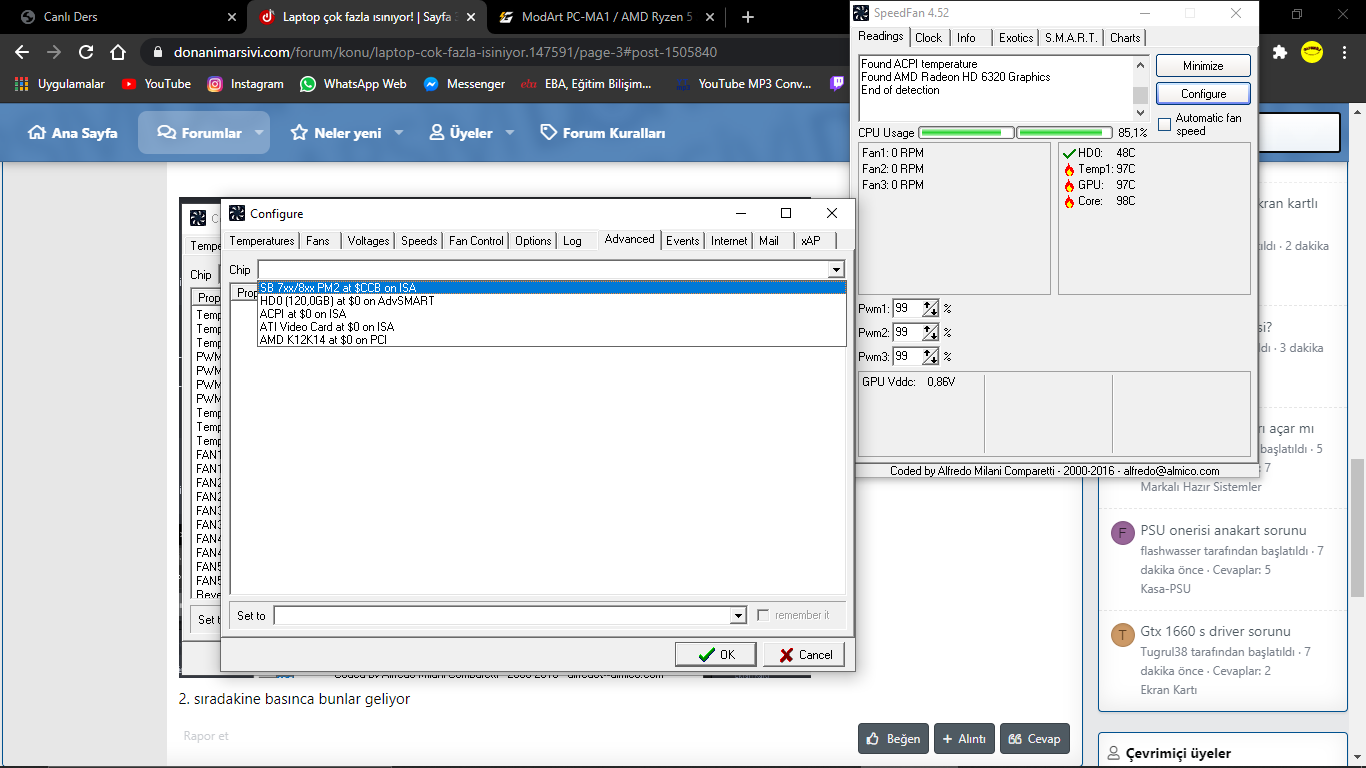Open the EBA, Eğitim Bilişim bookmark
The image size is (1366, 768).
pos(587,84)
